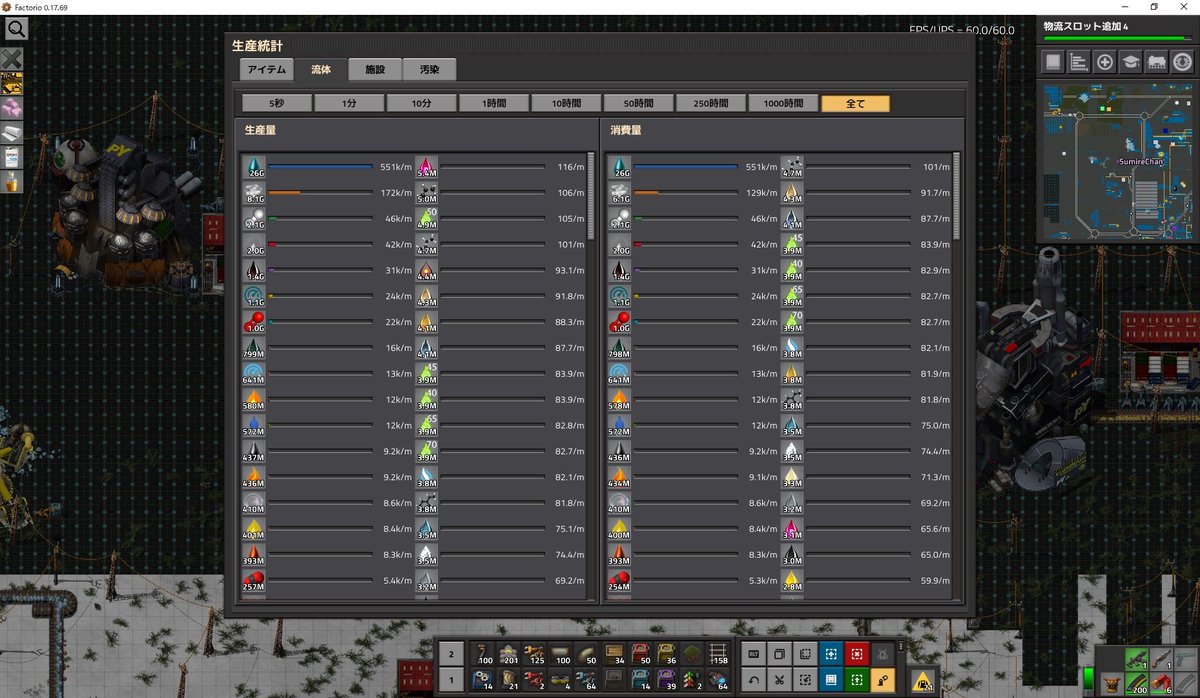This screenshot has width=1200, height=698.
Task: Click the green dashed-frame up-arrow shortcut
Action: [x=856, y=680]
